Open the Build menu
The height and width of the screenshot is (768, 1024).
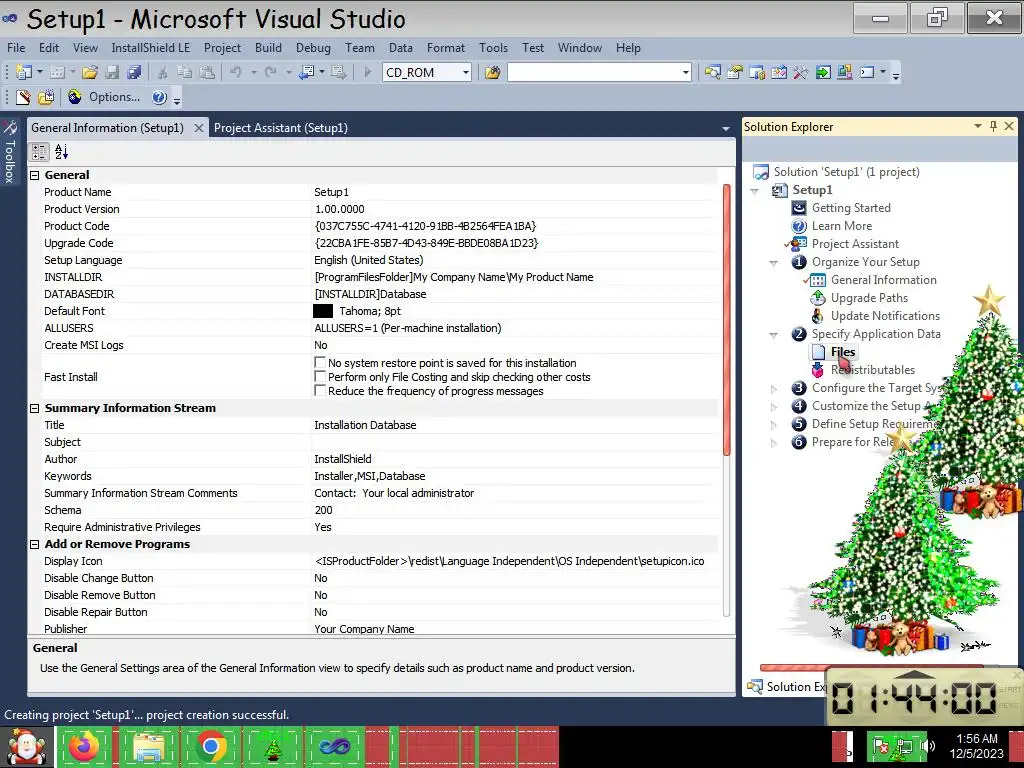(x=268, y=48)
